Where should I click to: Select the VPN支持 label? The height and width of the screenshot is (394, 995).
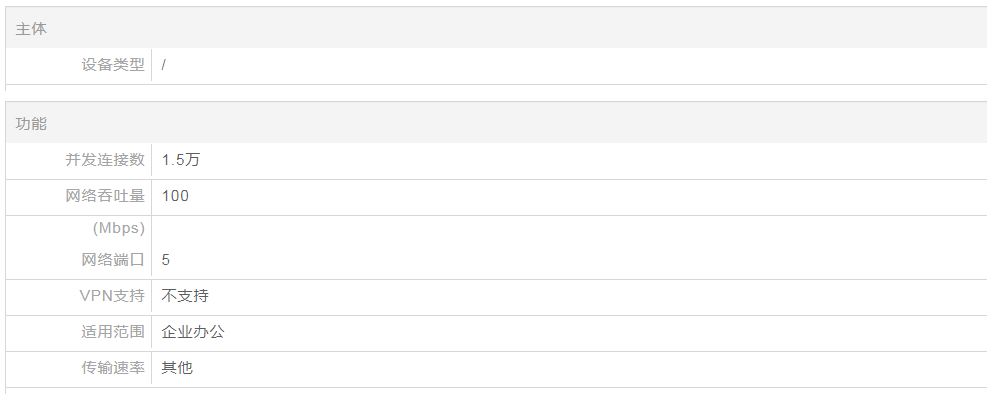pos(112,296)
